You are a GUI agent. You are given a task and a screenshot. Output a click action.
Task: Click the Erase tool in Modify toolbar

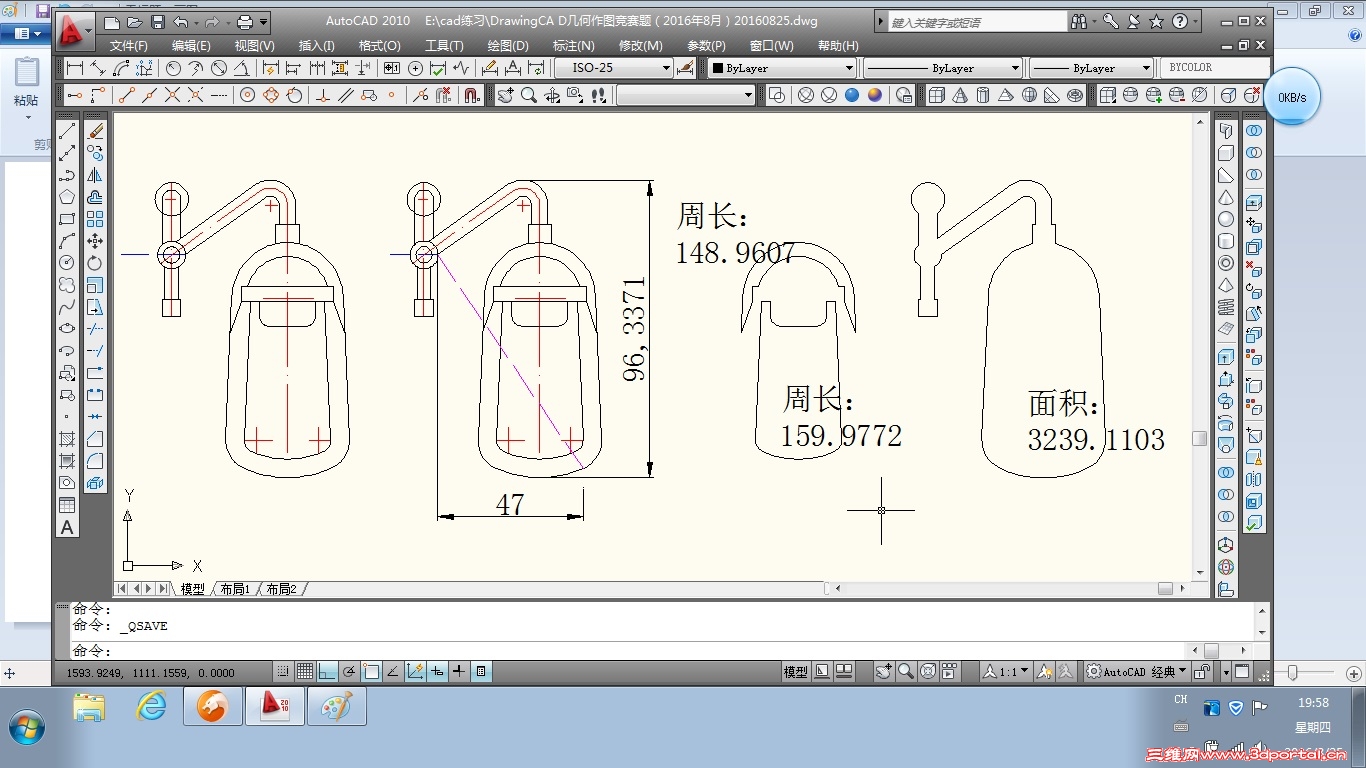click(95, 131)
